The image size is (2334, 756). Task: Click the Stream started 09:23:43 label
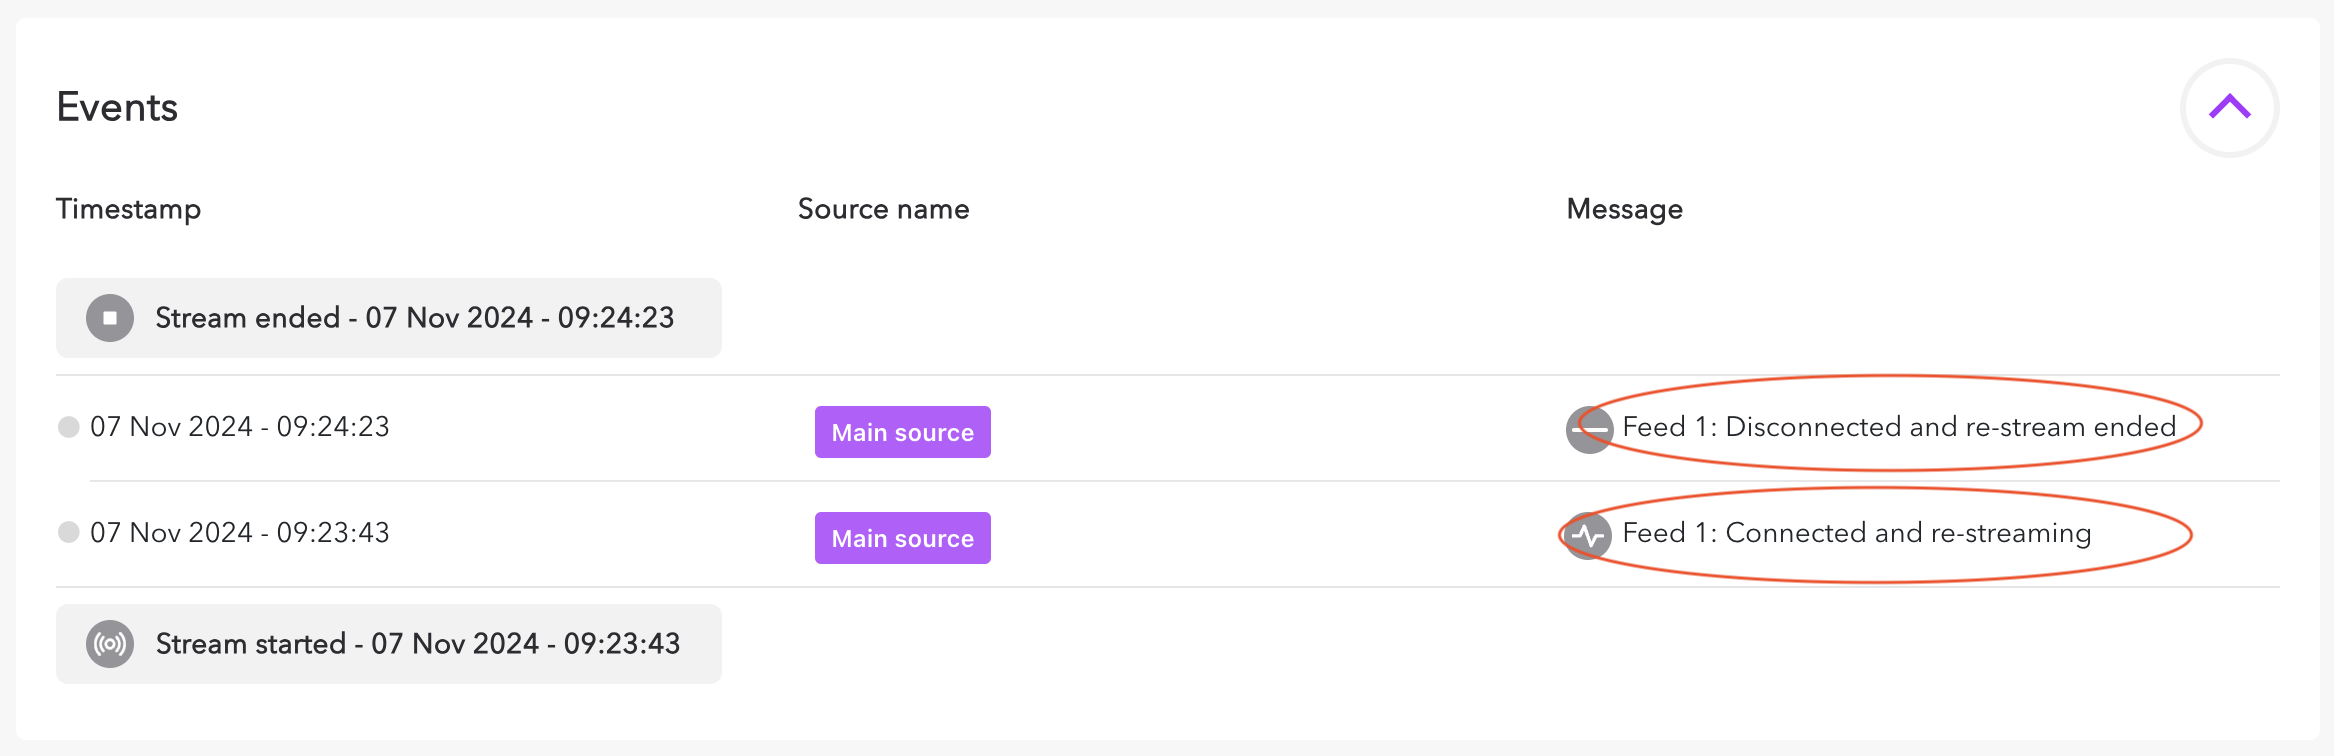click(417, 644)
